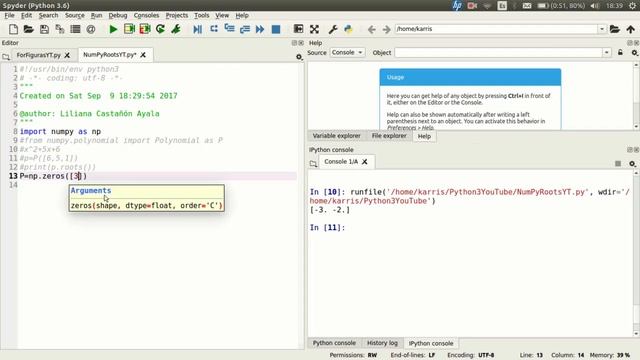This screenshot has width=640, height=360.
Task: Change to parent directory up arrow
Action: click(x=631, y=29)
